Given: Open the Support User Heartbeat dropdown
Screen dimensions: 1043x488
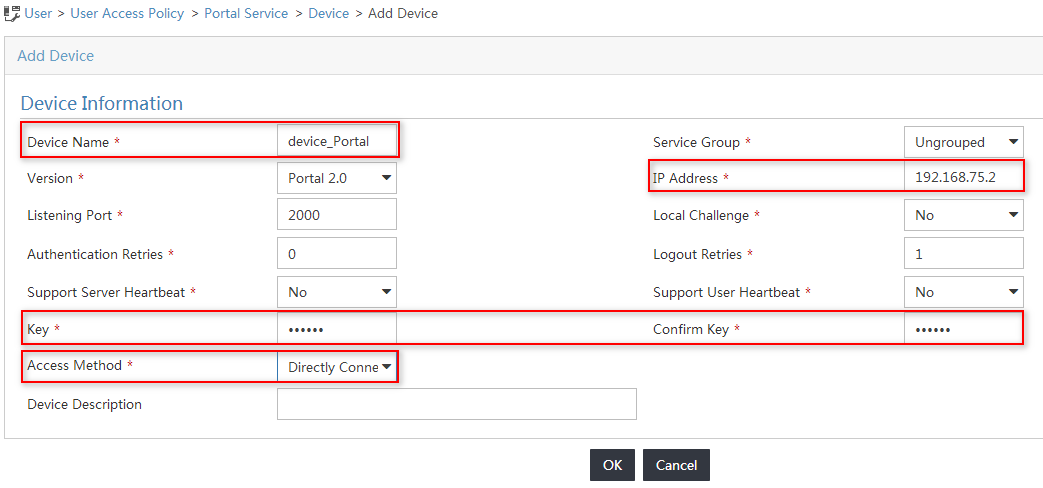Looking at the screenshot, I should pyautogui.click(x=964, y=292).
